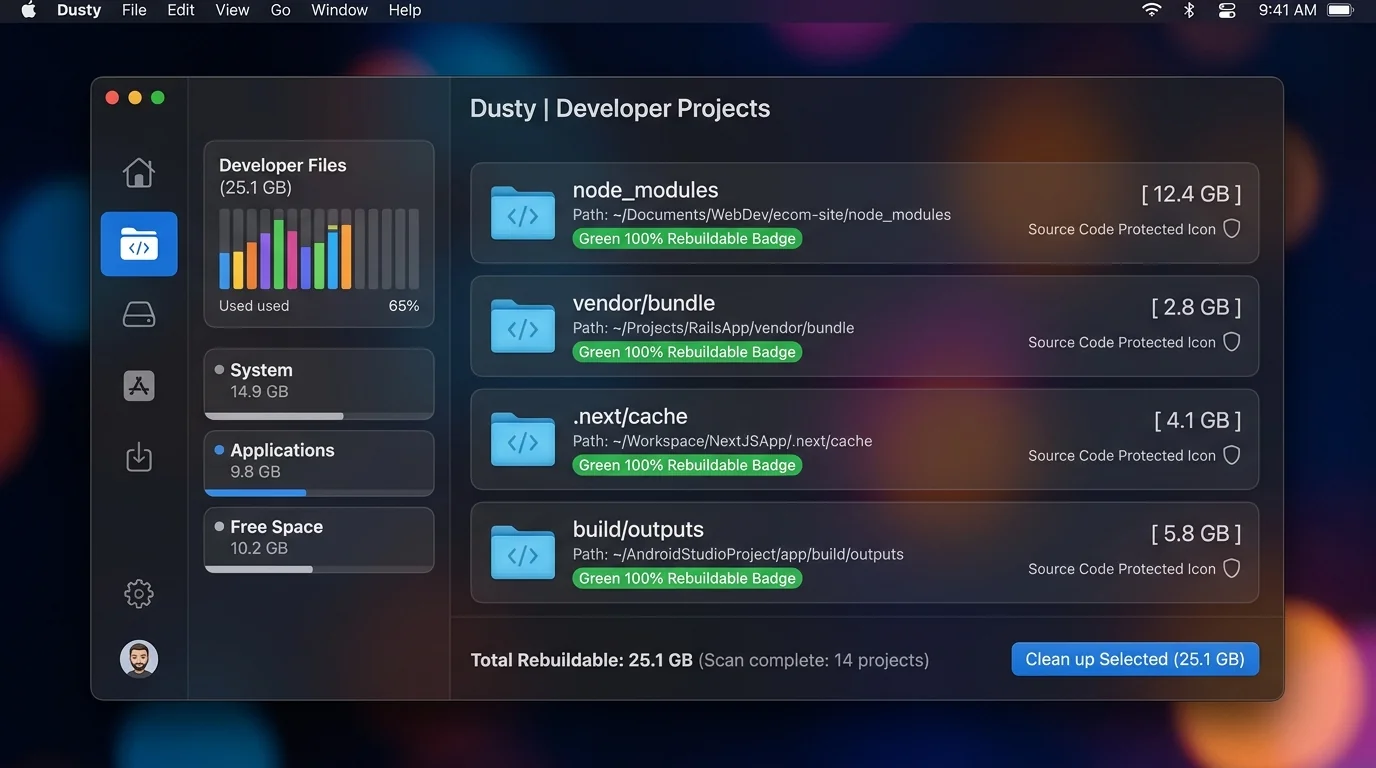
Task: Click the shield icon on the vendor/bundle row
Action: pyautogui.click(x=1232, y=342)
